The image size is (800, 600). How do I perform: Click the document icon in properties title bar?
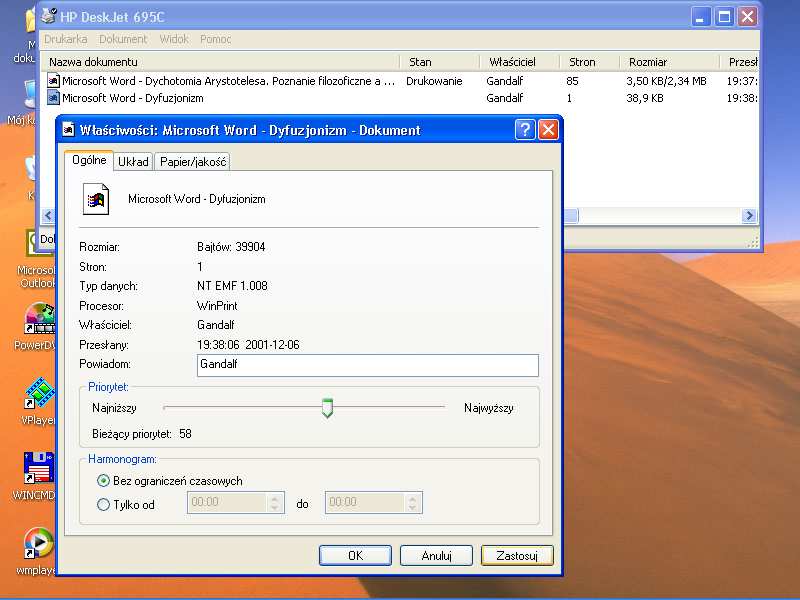pyautogui.click(x=68, y=130)
